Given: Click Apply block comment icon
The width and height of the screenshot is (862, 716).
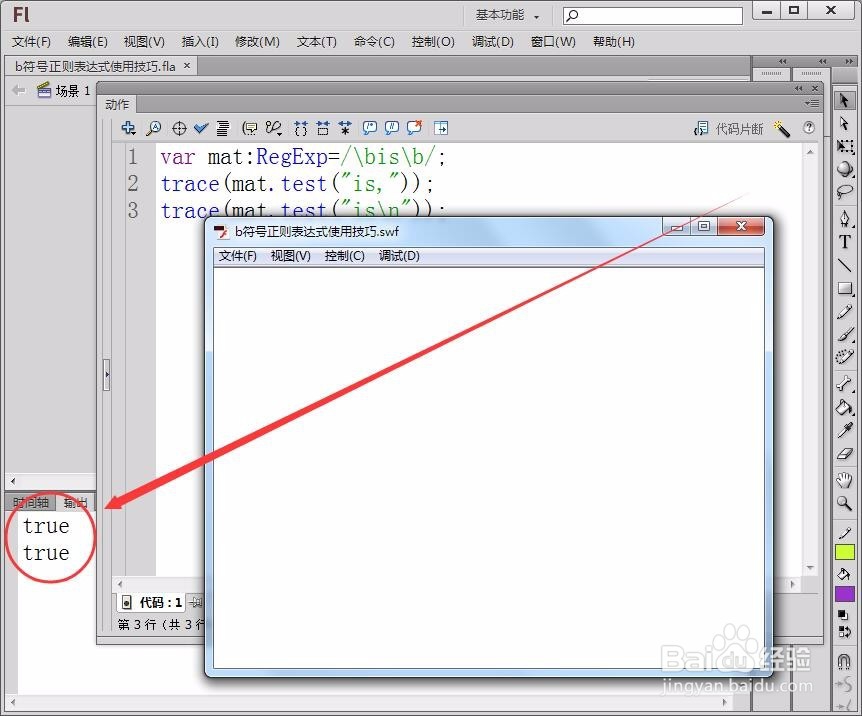Looking at the screenshot, I should 369,128.
